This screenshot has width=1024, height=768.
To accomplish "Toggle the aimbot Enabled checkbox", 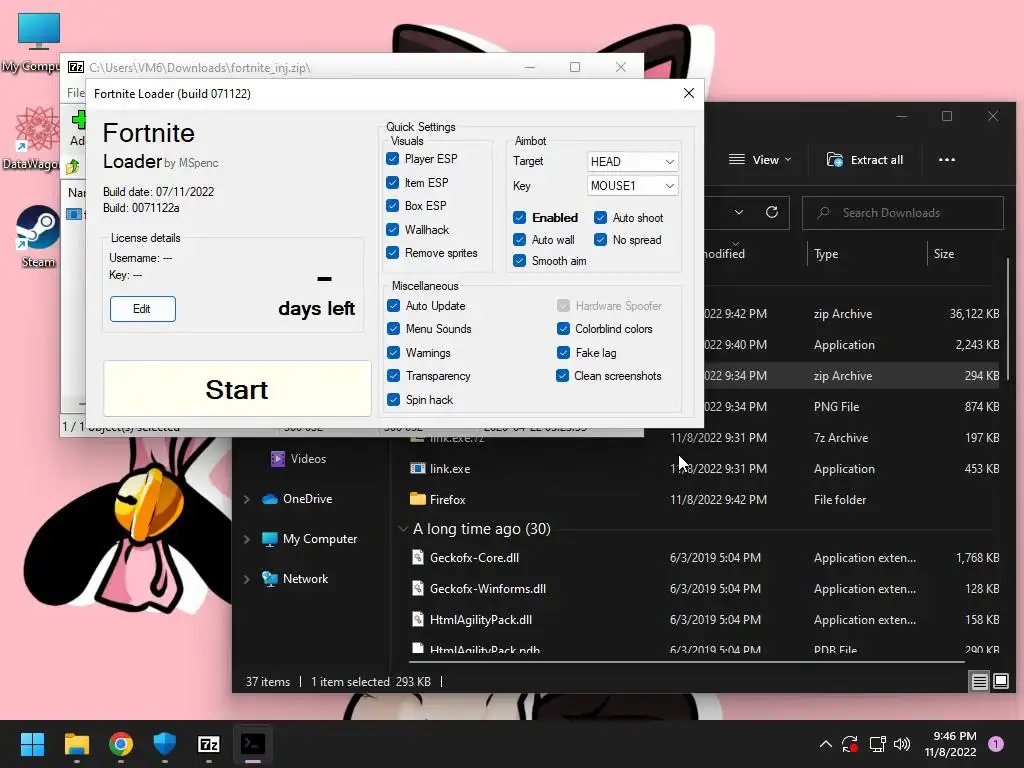I will [x=519, y=217].
